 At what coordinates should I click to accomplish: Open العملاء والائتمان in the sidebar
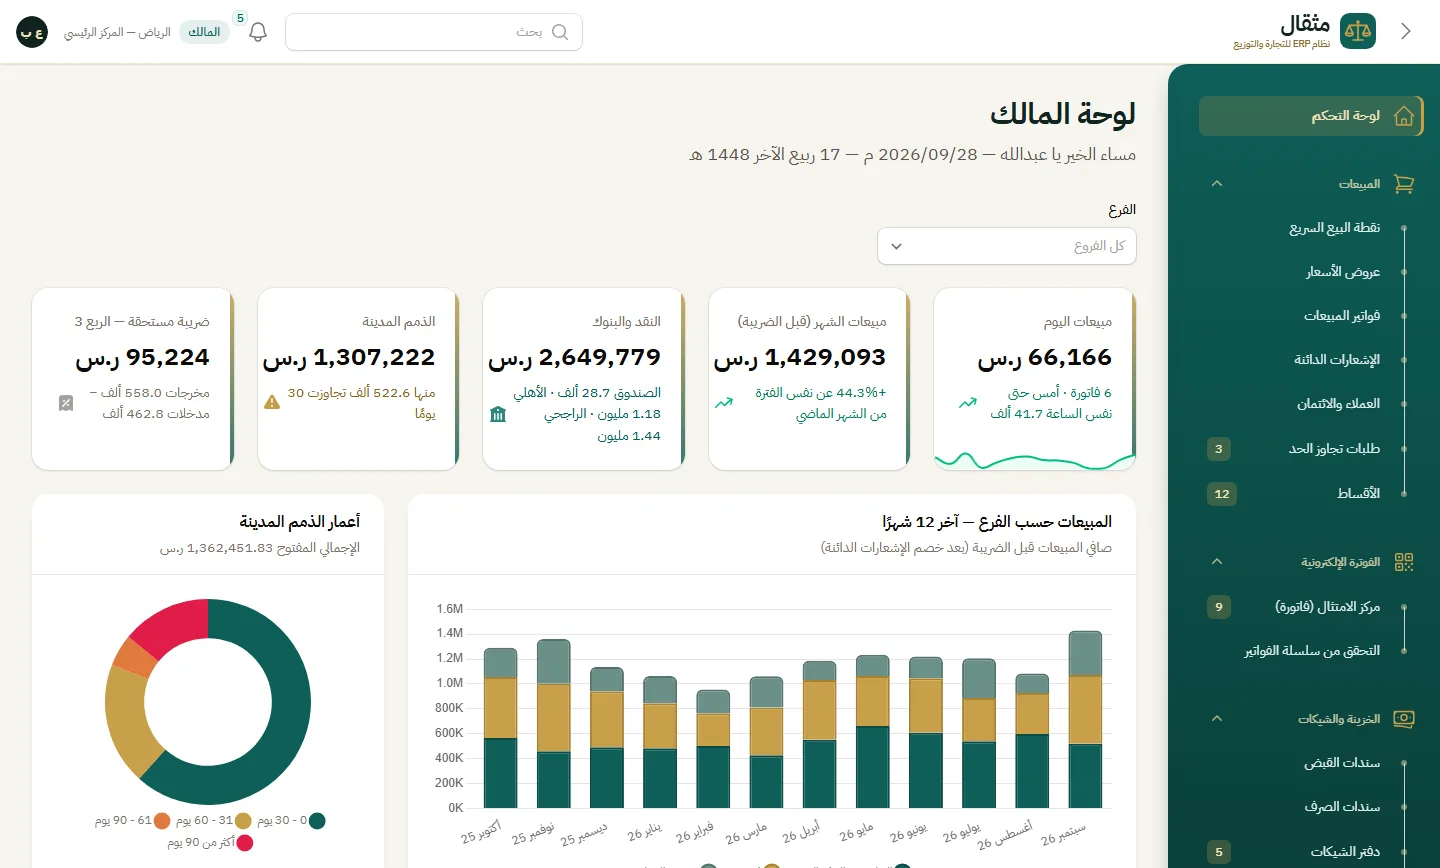1311,404
